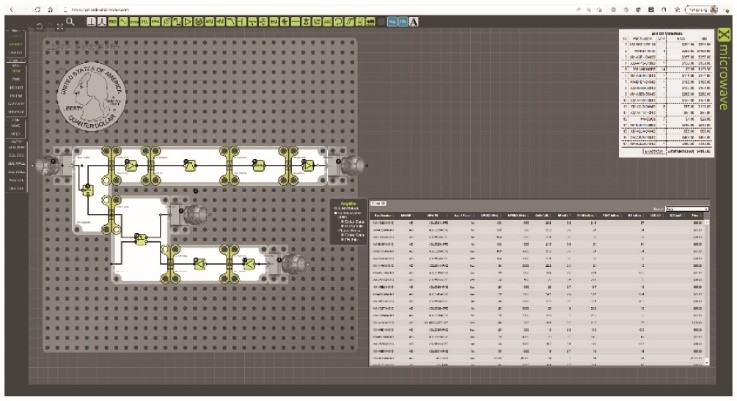Click the magnifying glass search icon
The width and height of the screenshot is (737, 401).
coord(70,22)
